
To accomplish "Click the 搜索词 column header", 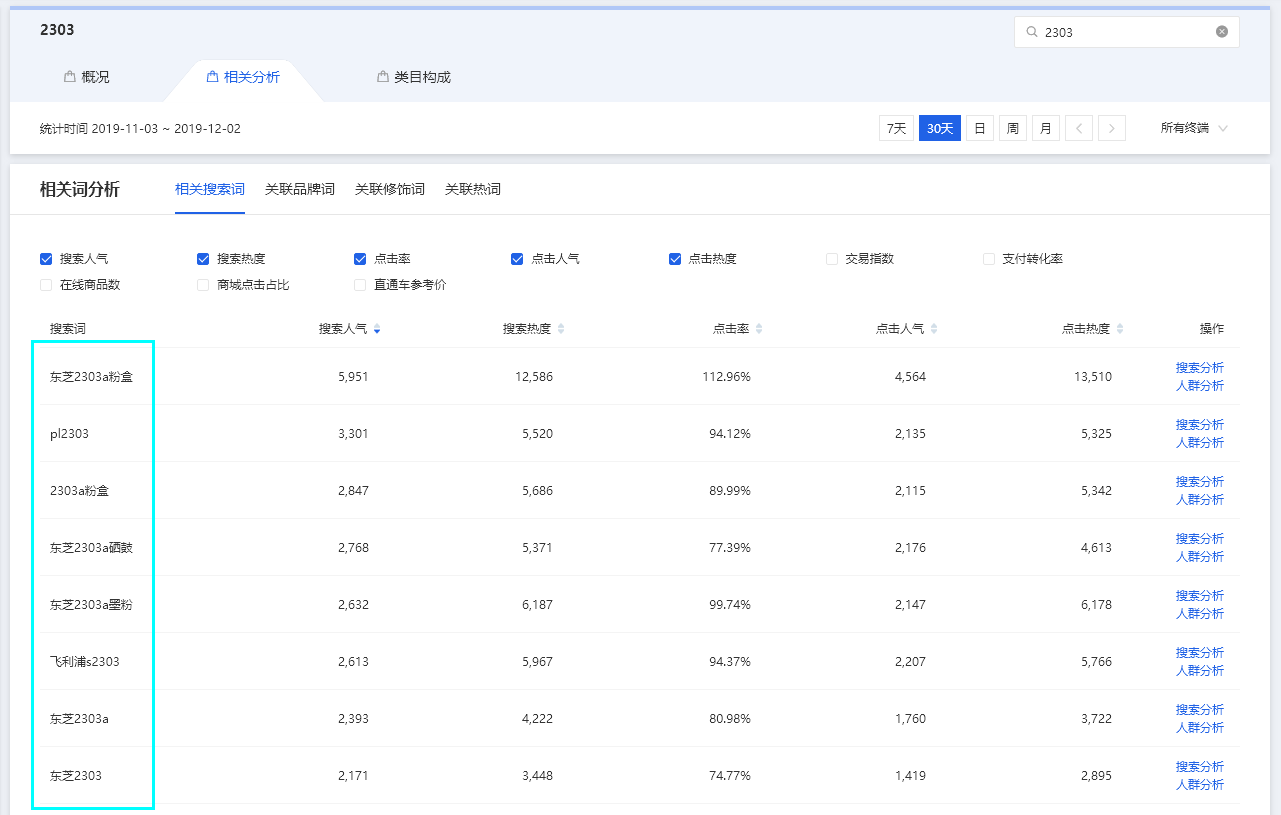I will [68, 329].
